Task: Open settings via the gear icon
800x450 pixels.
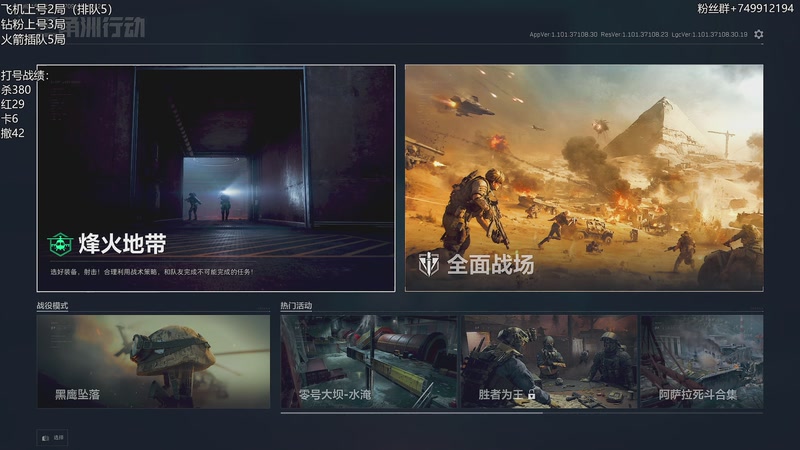Action: point(759,34)
